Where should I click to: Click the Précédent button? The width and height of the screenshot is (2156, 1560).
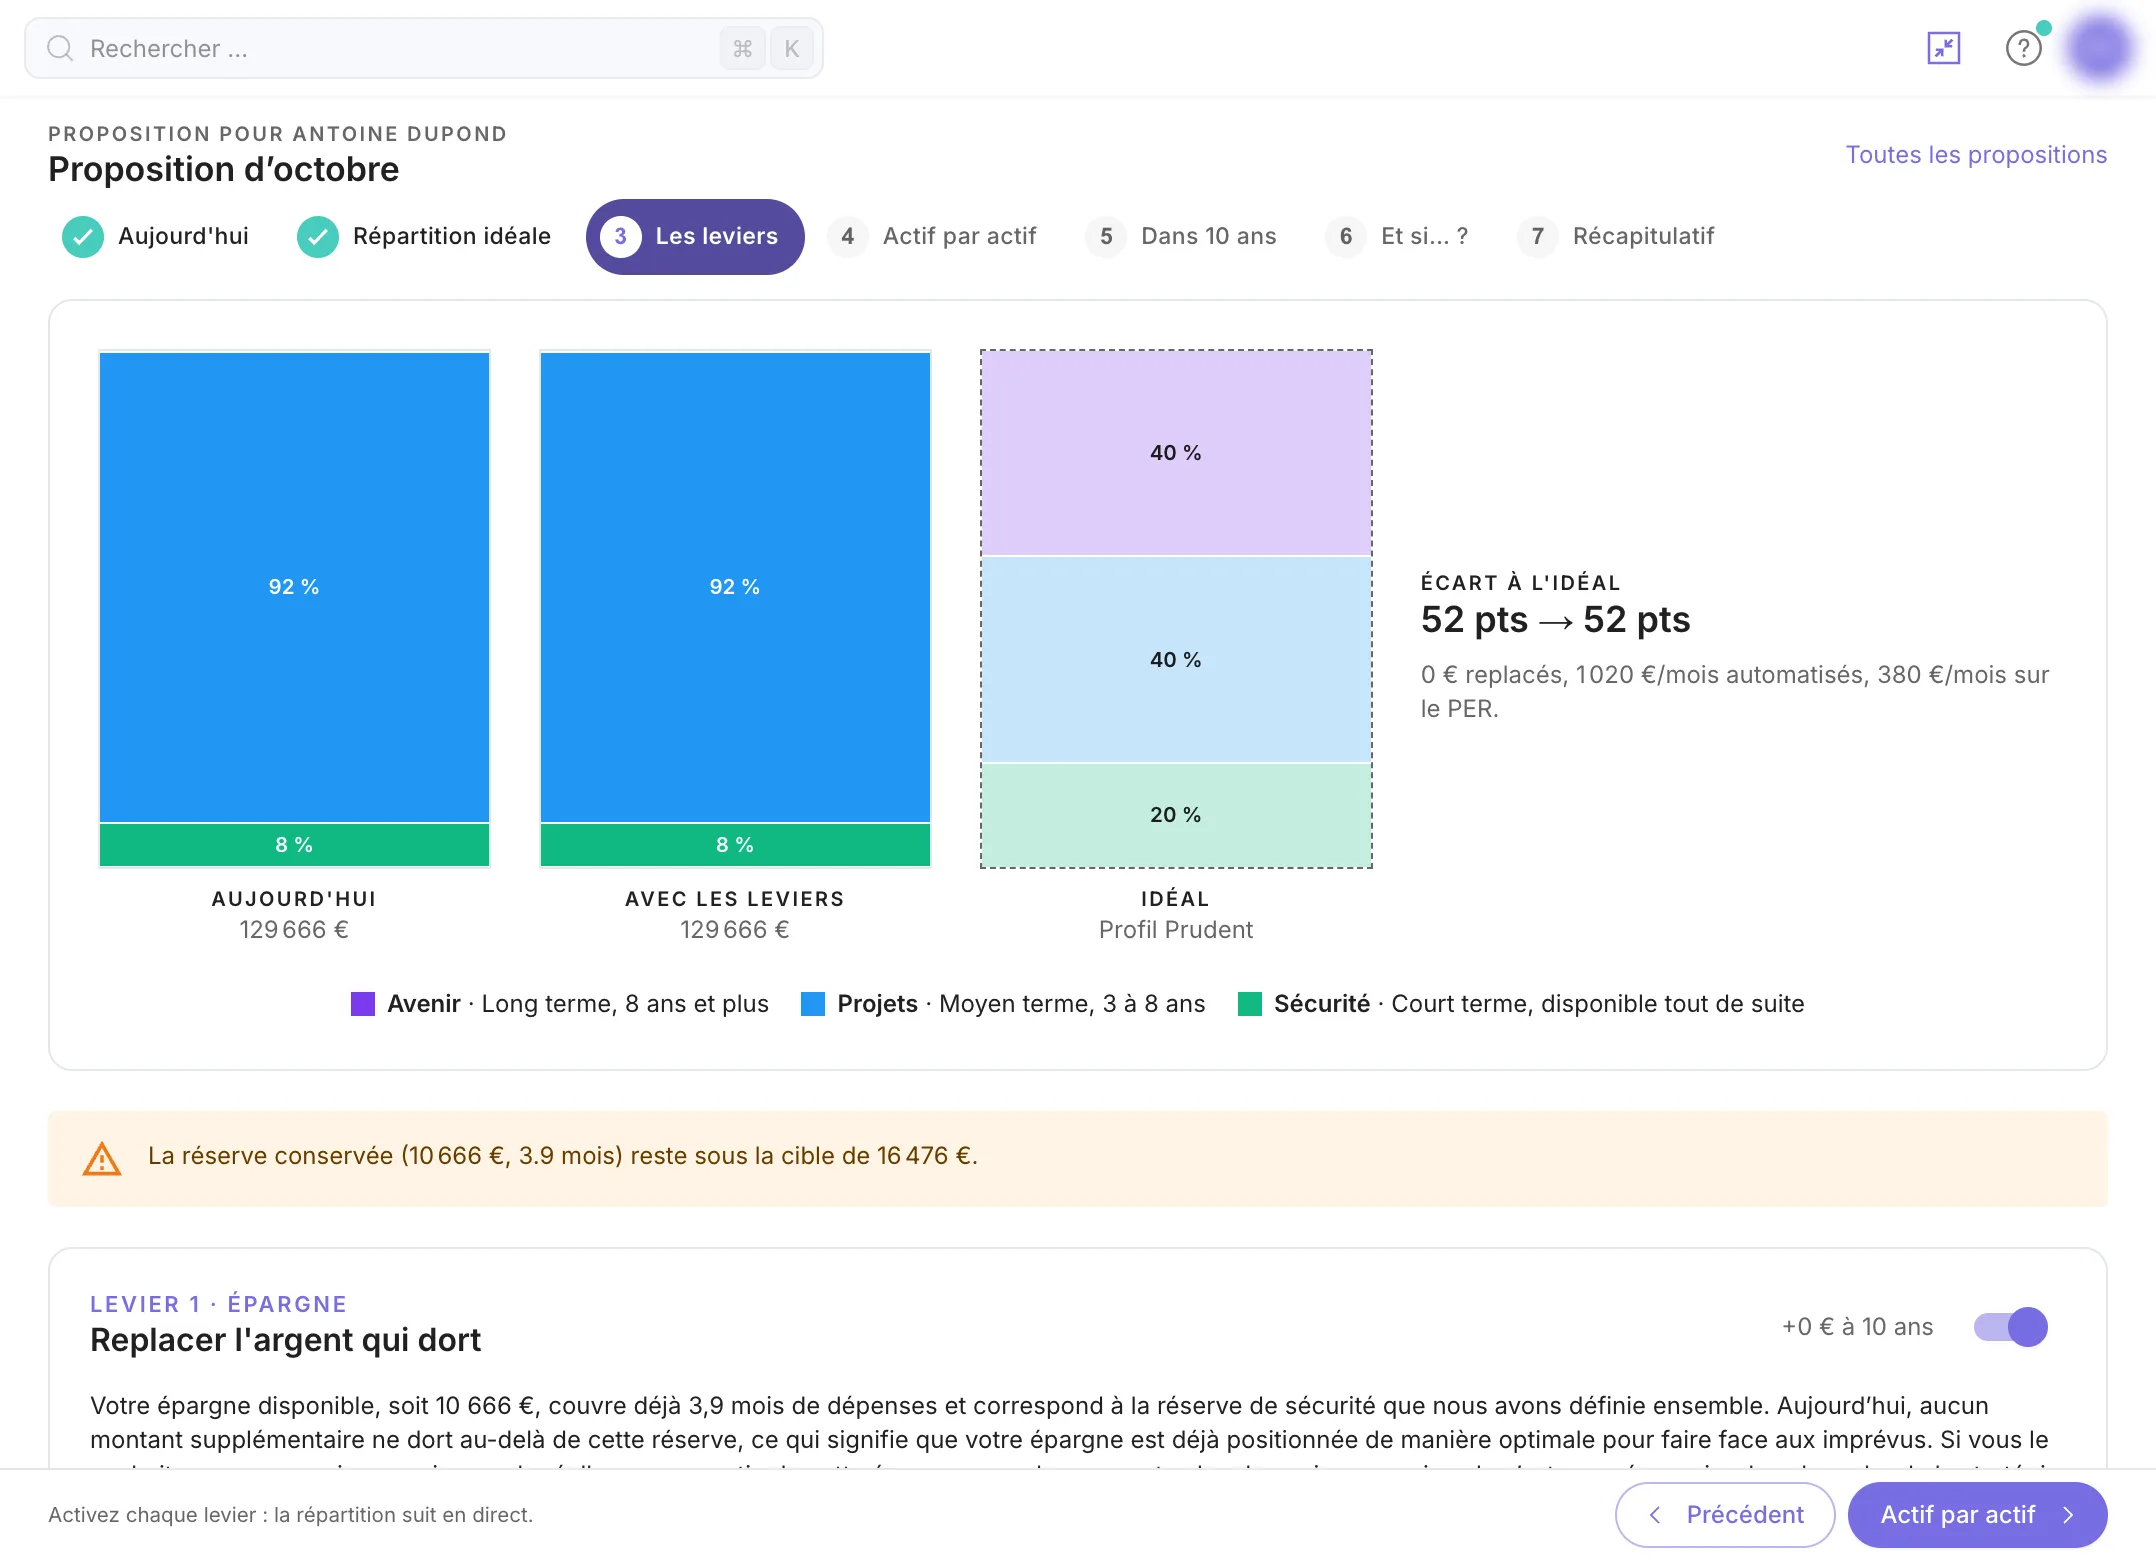[x=1725, y=1515]
